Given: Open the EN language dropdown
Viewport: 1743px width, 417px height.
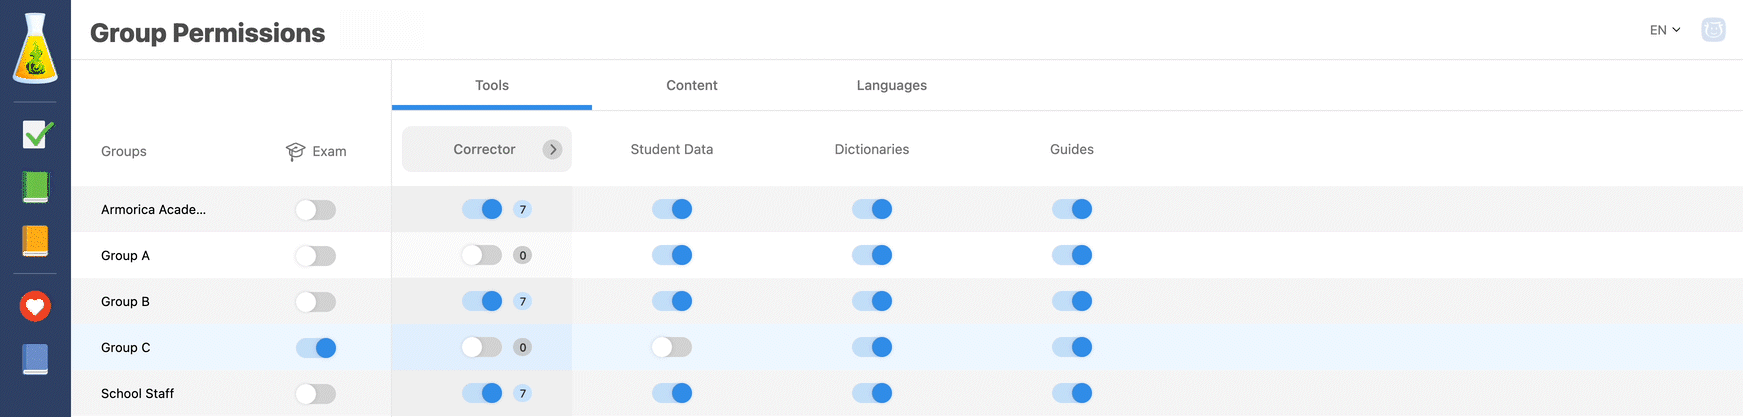Looking at the screenshot, I should pyautogui.click(x=1665, y=30).
